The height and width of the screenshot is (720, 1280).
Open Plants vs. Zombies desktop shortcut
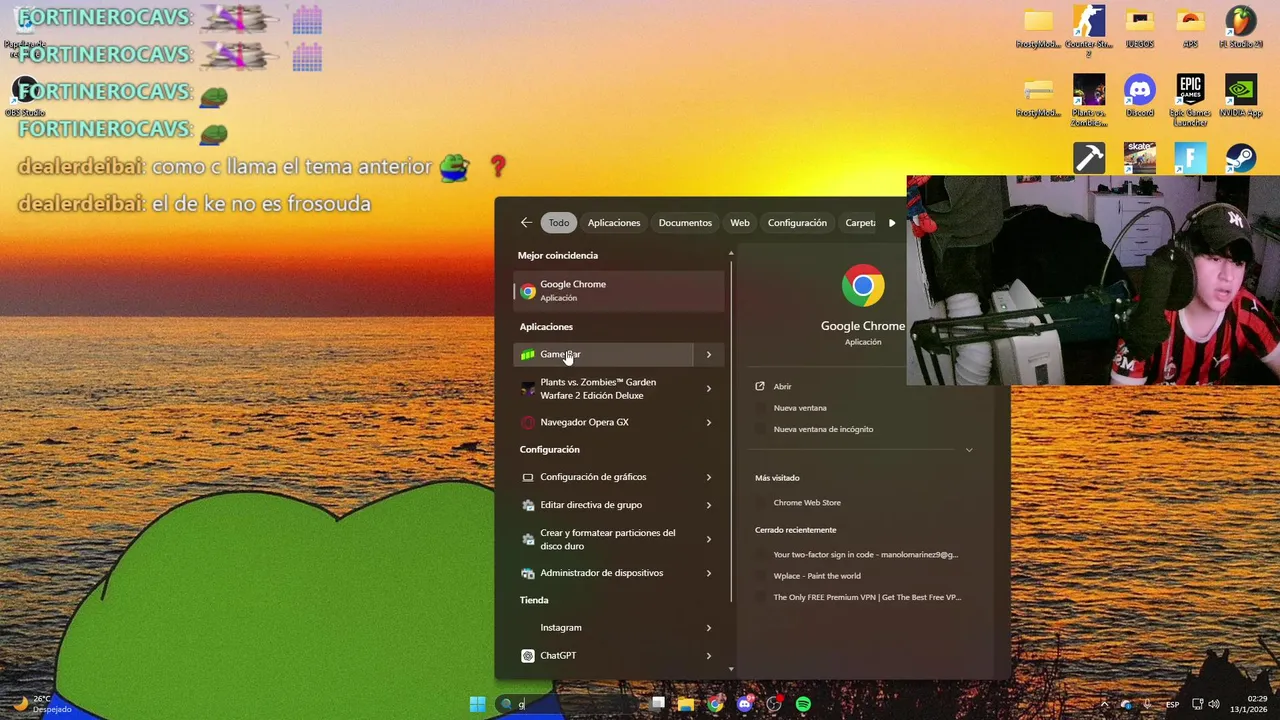point(1088,99)
